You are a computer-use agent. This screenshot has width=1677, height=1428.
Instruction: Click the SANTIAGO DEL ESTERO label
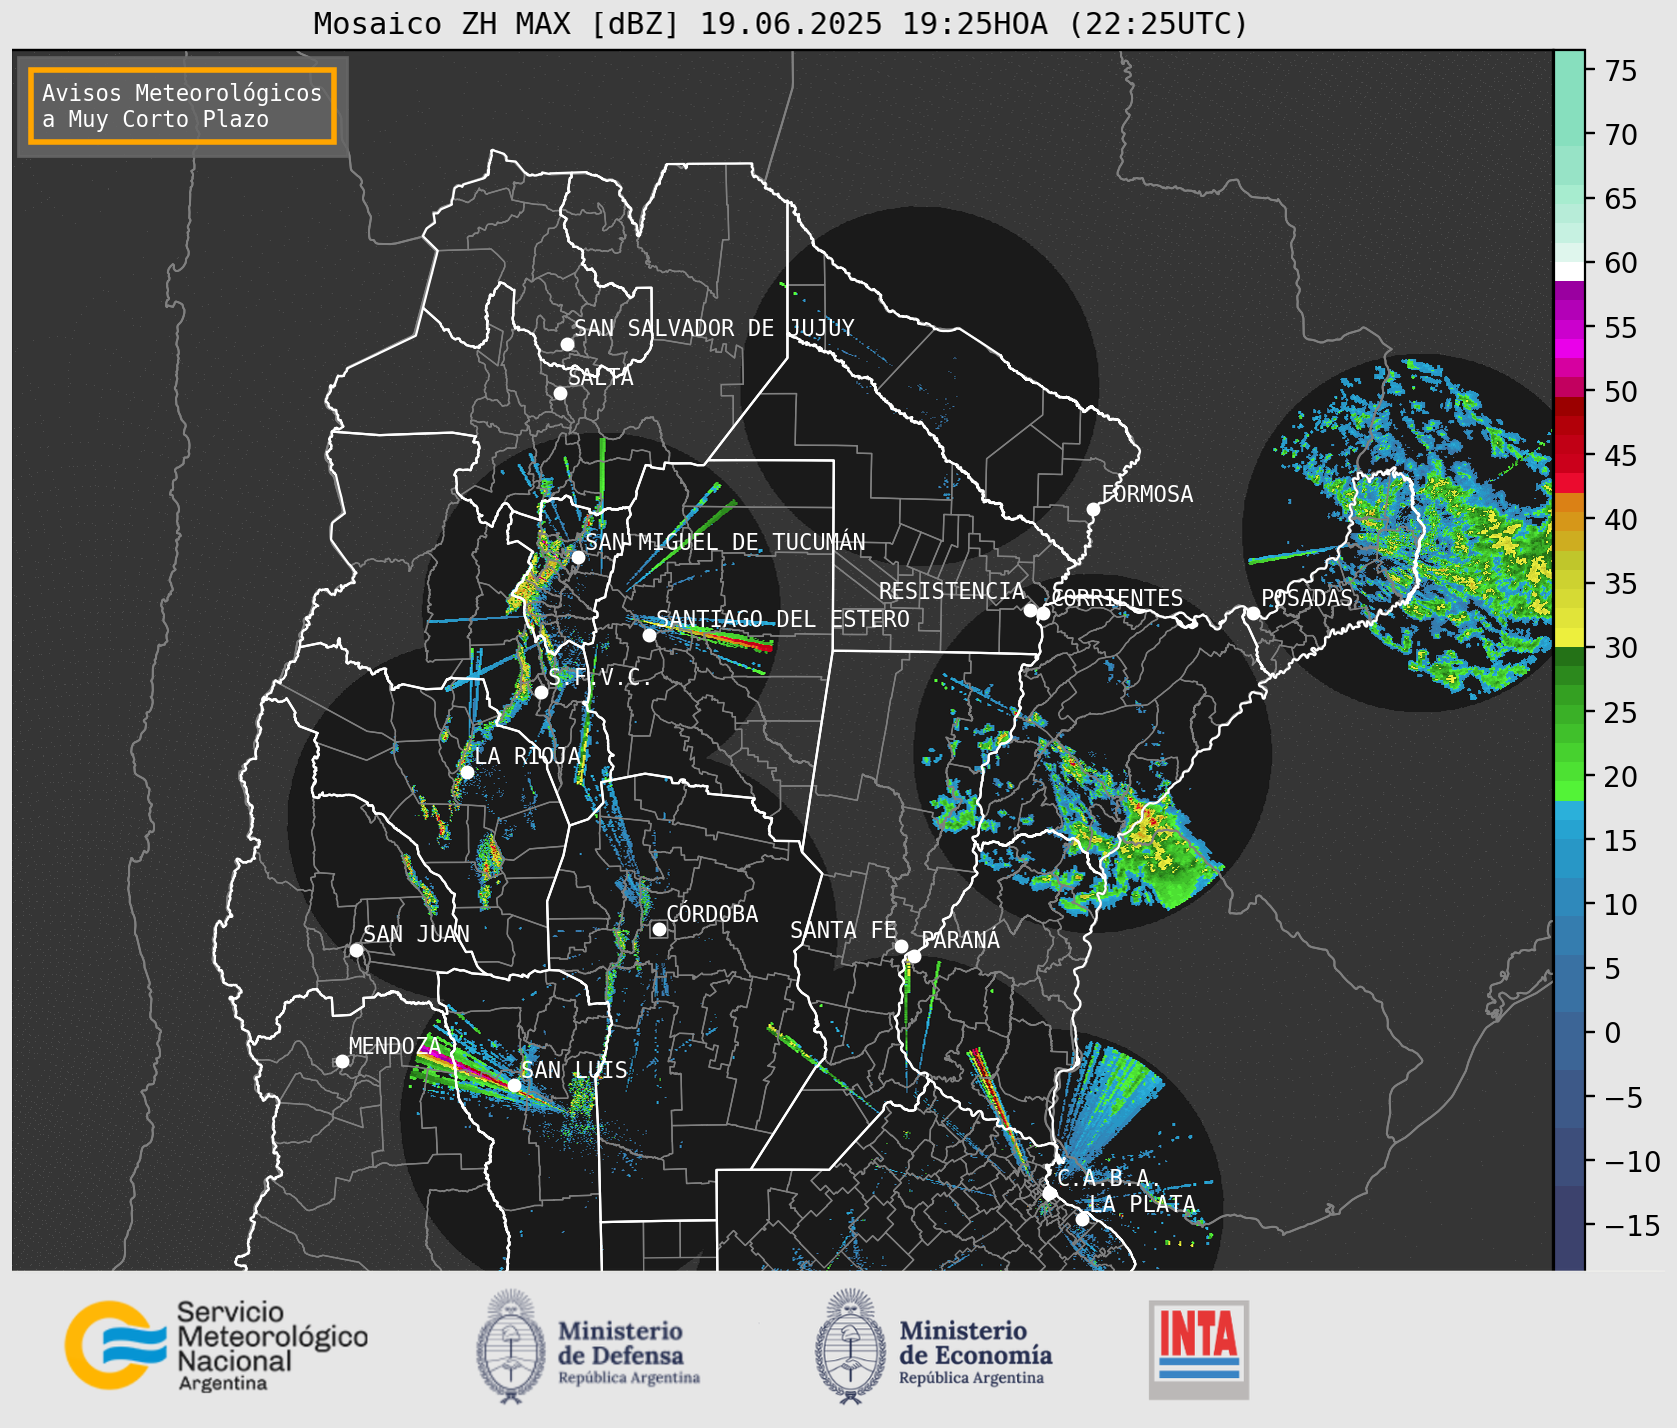(x=783, y=619)
